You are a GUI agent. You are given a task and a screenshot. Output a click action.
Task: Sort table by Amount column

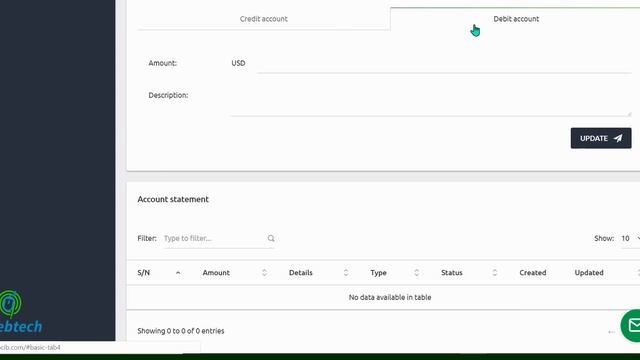(234, 273)
